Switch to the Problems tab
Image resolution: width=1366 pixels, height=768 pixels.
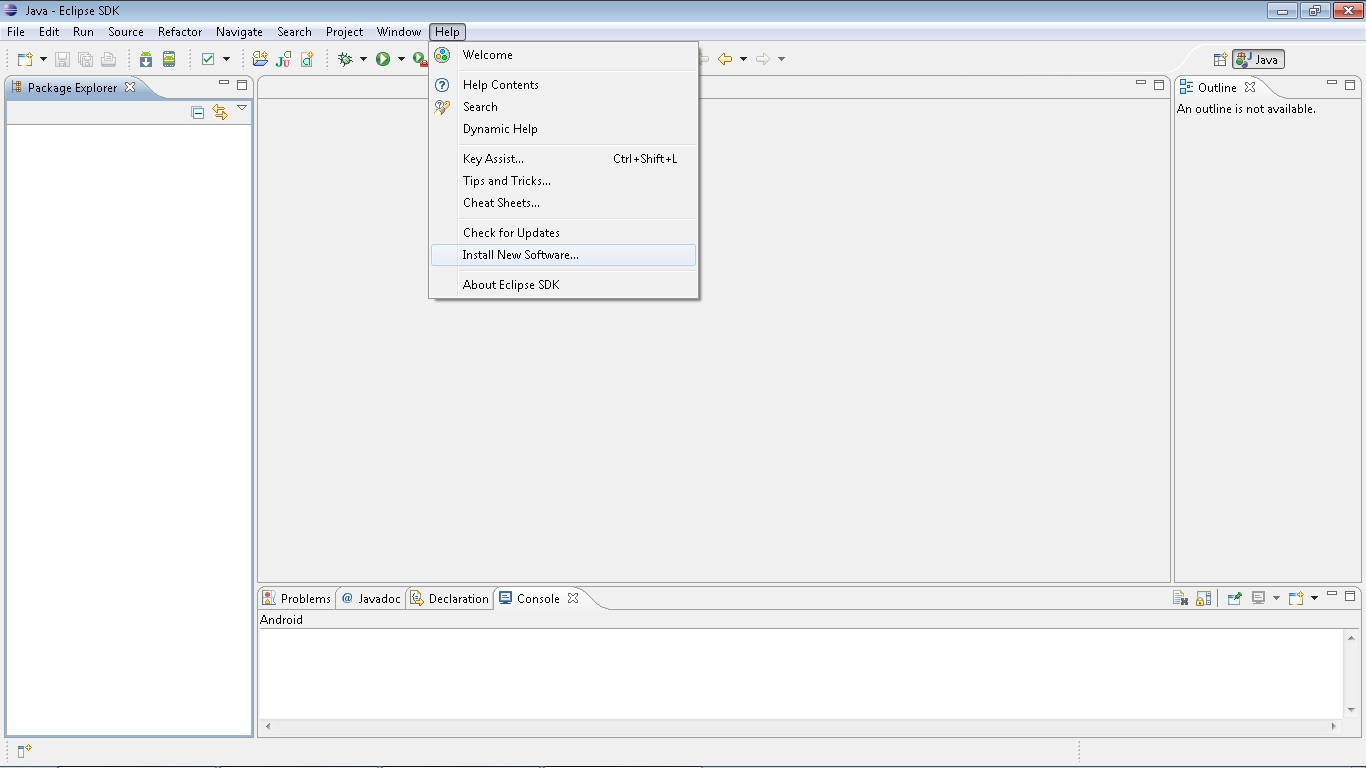pyautogui.click(x=297, y=599)
